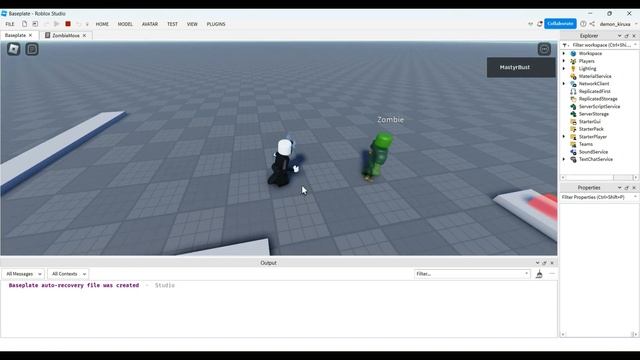Select the Lighting bulb icon
This screenshot has width=640, height=360.
(573, 69)
